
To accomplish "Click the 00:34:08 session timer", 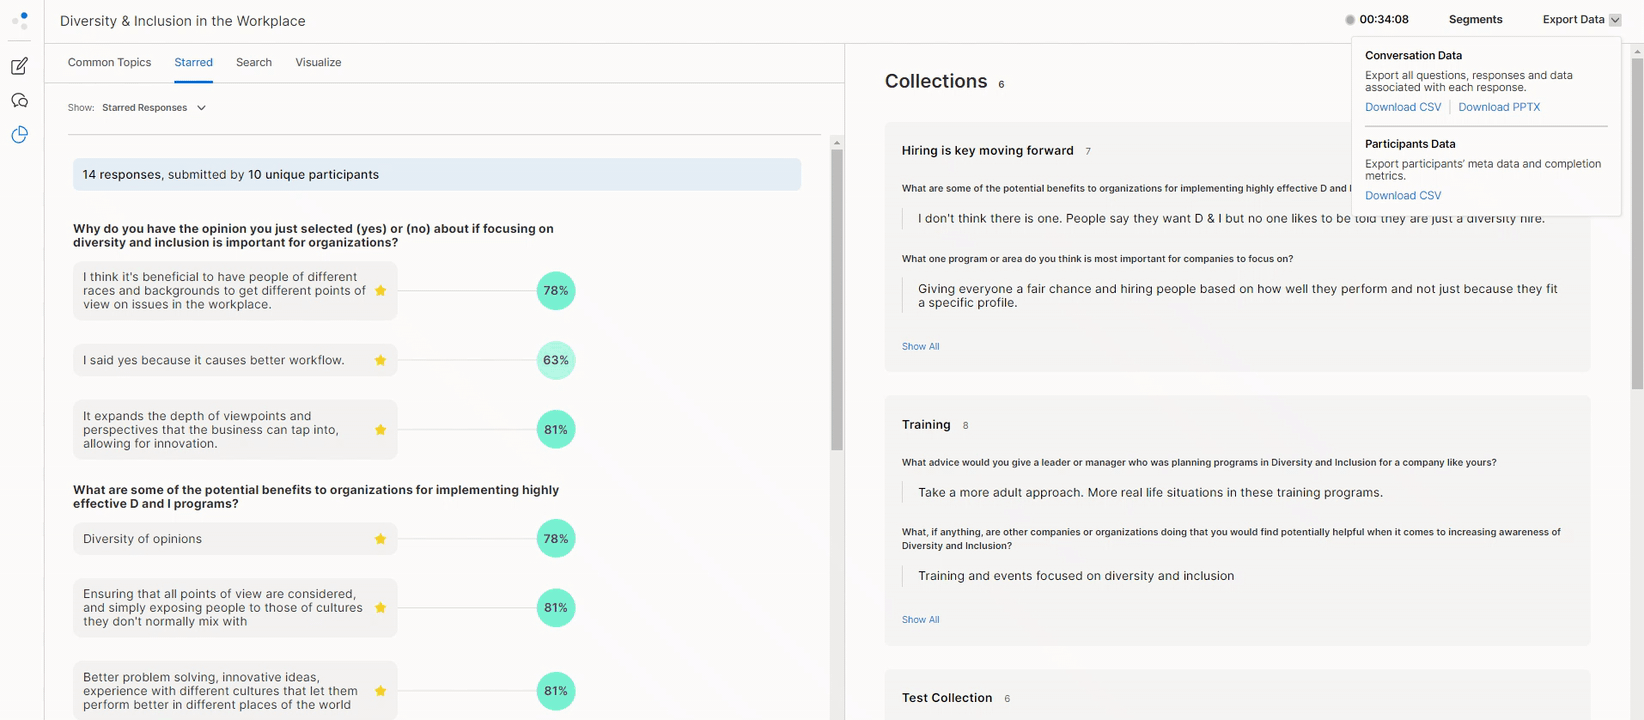I will [x=1384, y=20].
